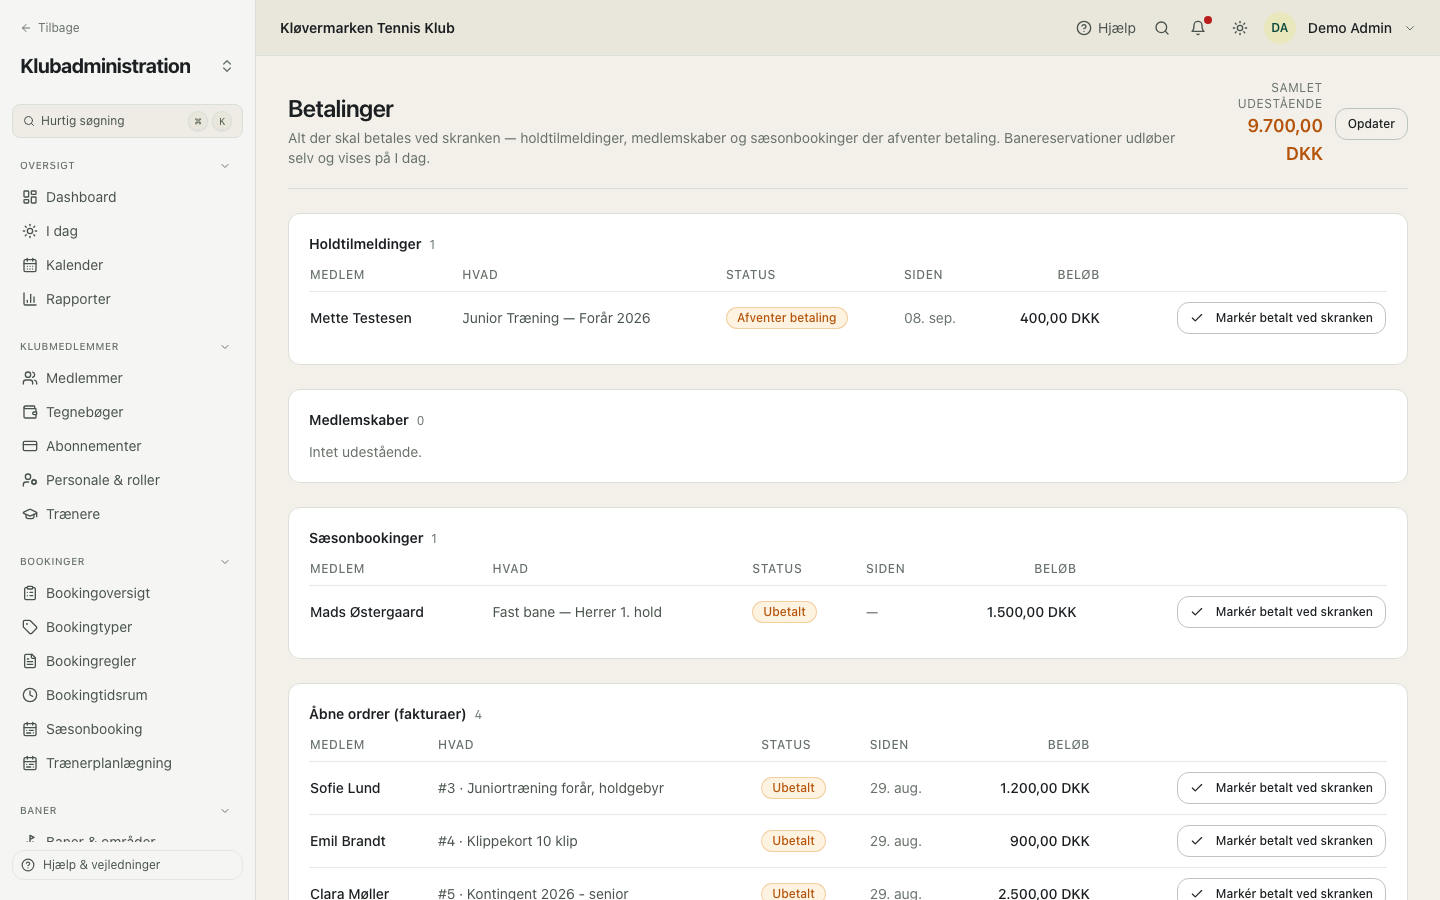Open Hjælp & vejledninger at sidebar bottom
Screen dimensions: 1440x900
pyautogui.click(x=127, y=865)
